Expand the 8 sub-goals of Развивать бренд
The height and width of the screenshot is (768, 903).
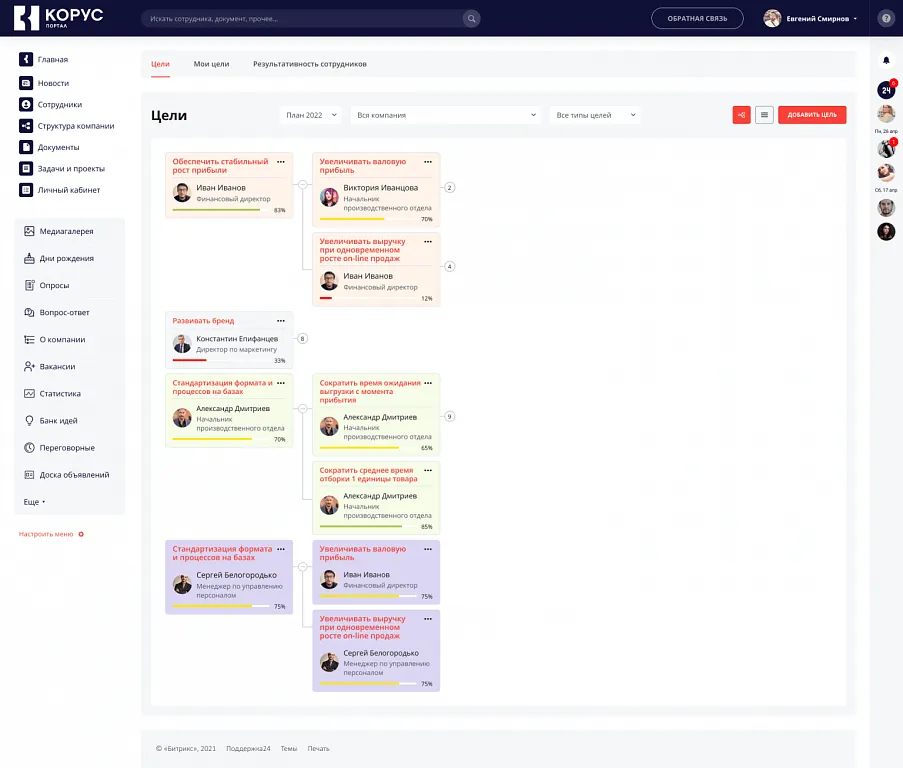(302, 339)
